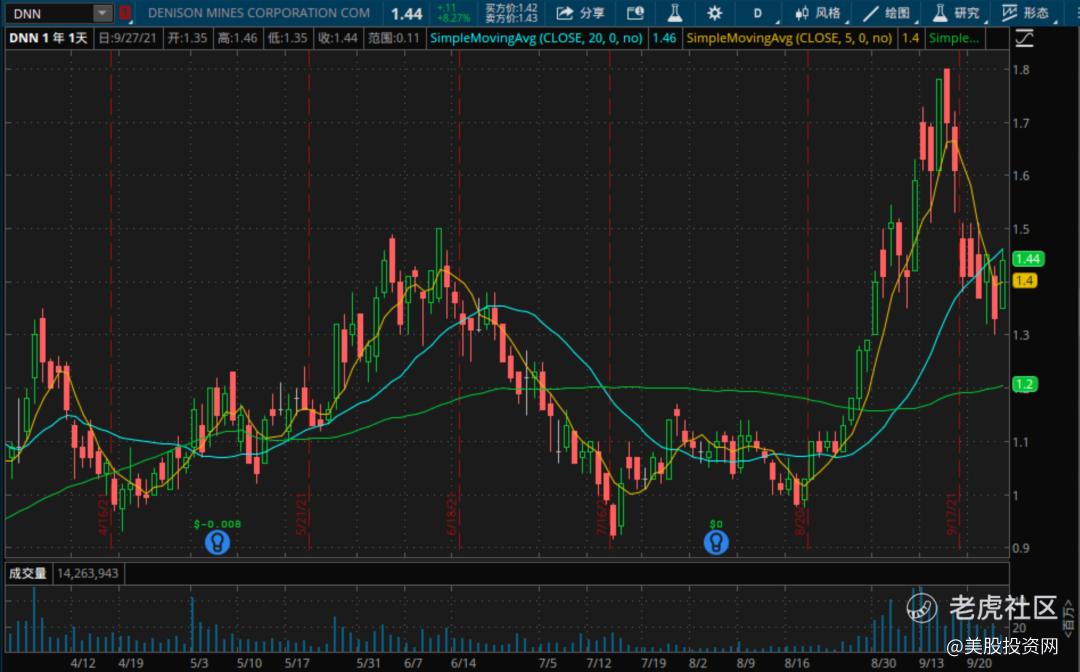
Task: Open chart settings gear icon
Action: 714,13
